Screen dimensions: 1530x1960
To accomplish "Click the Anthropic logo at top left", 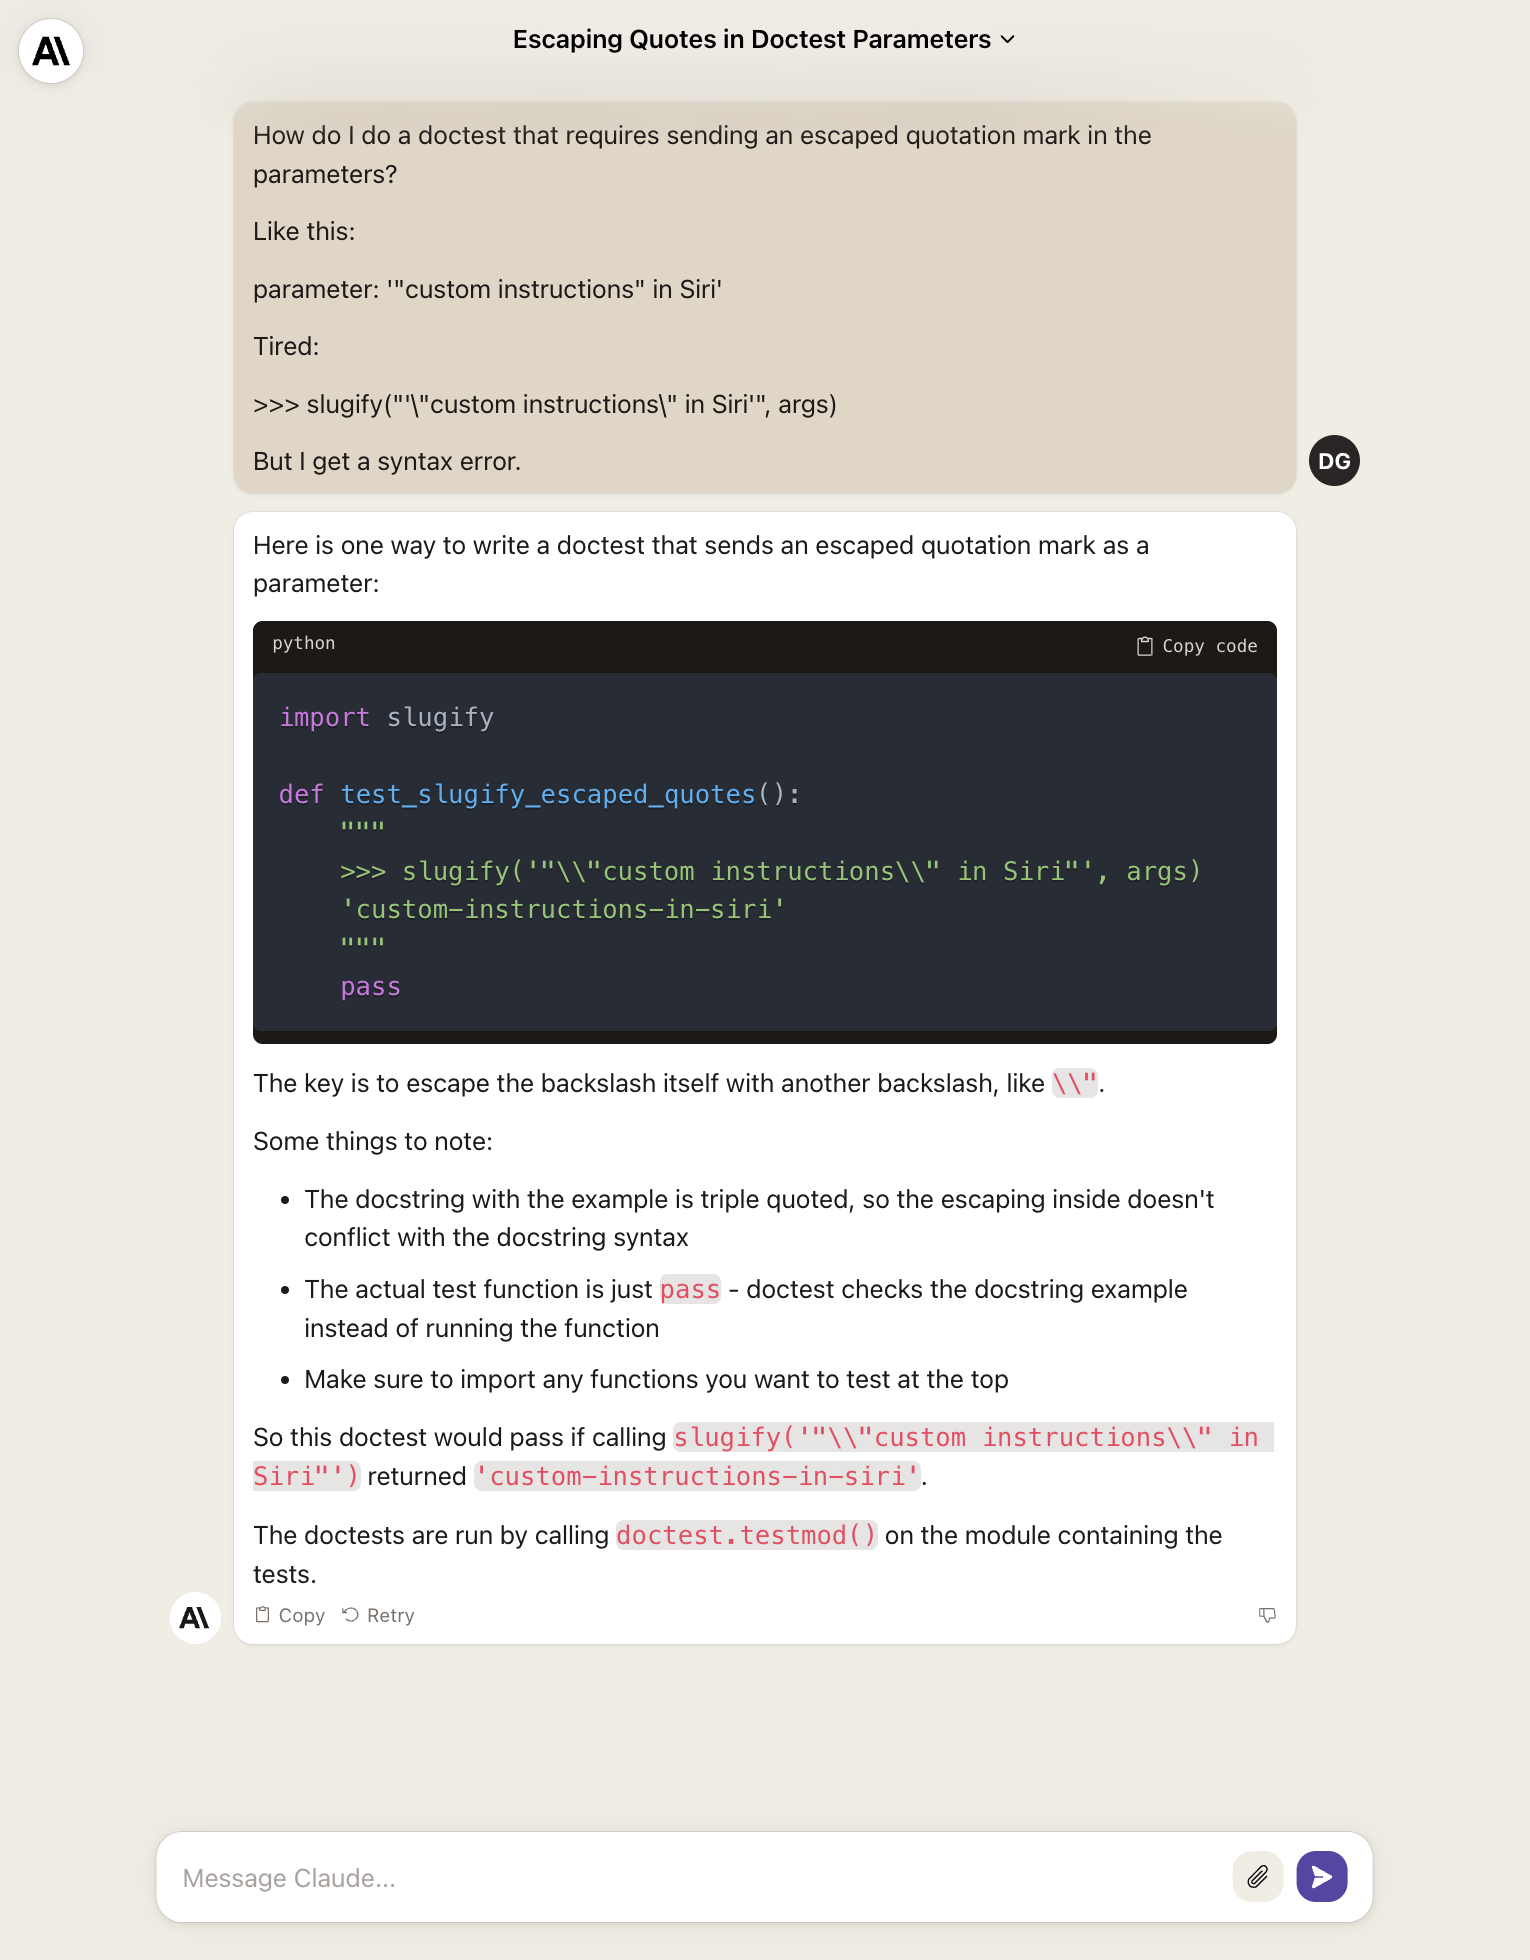I will pyautogui.click(x=51, y=51).
